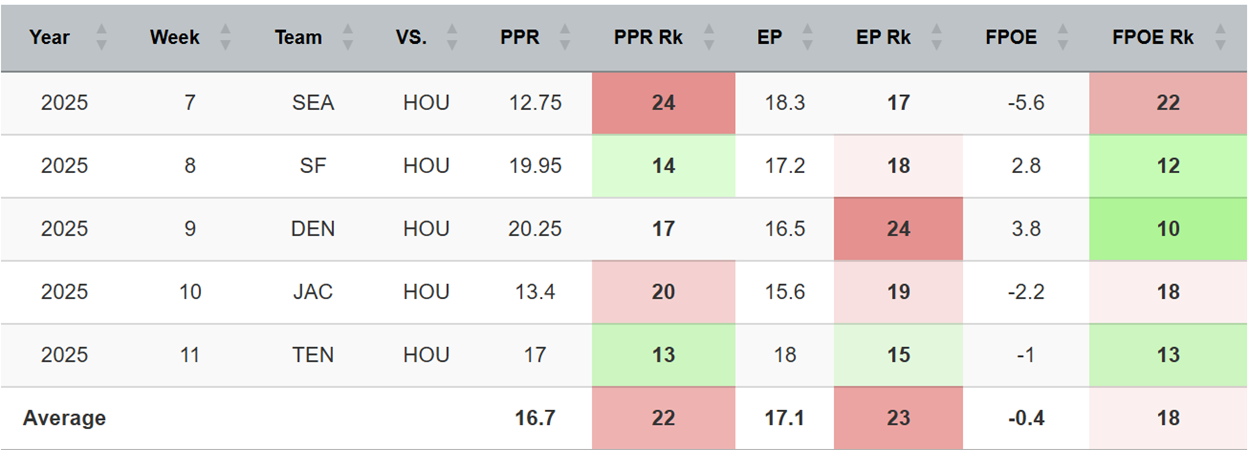Click the Average row label
Image resolution: width=1249 pixels, height=450 pixels.
click(x=65, y=418)
